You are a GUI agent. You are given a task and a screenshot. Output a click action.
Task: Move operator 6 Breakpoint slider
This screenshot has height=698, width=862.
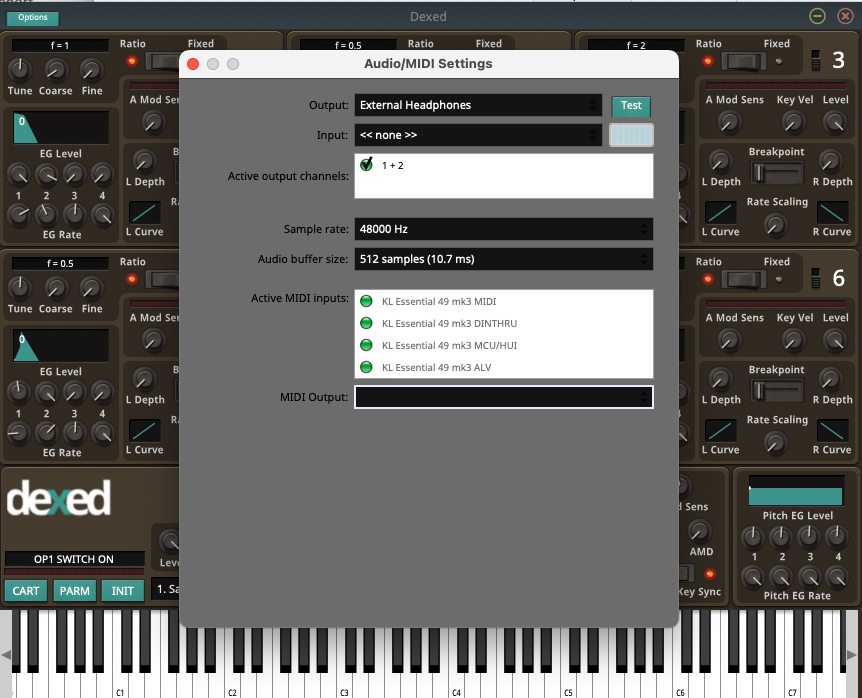point(776,391)
